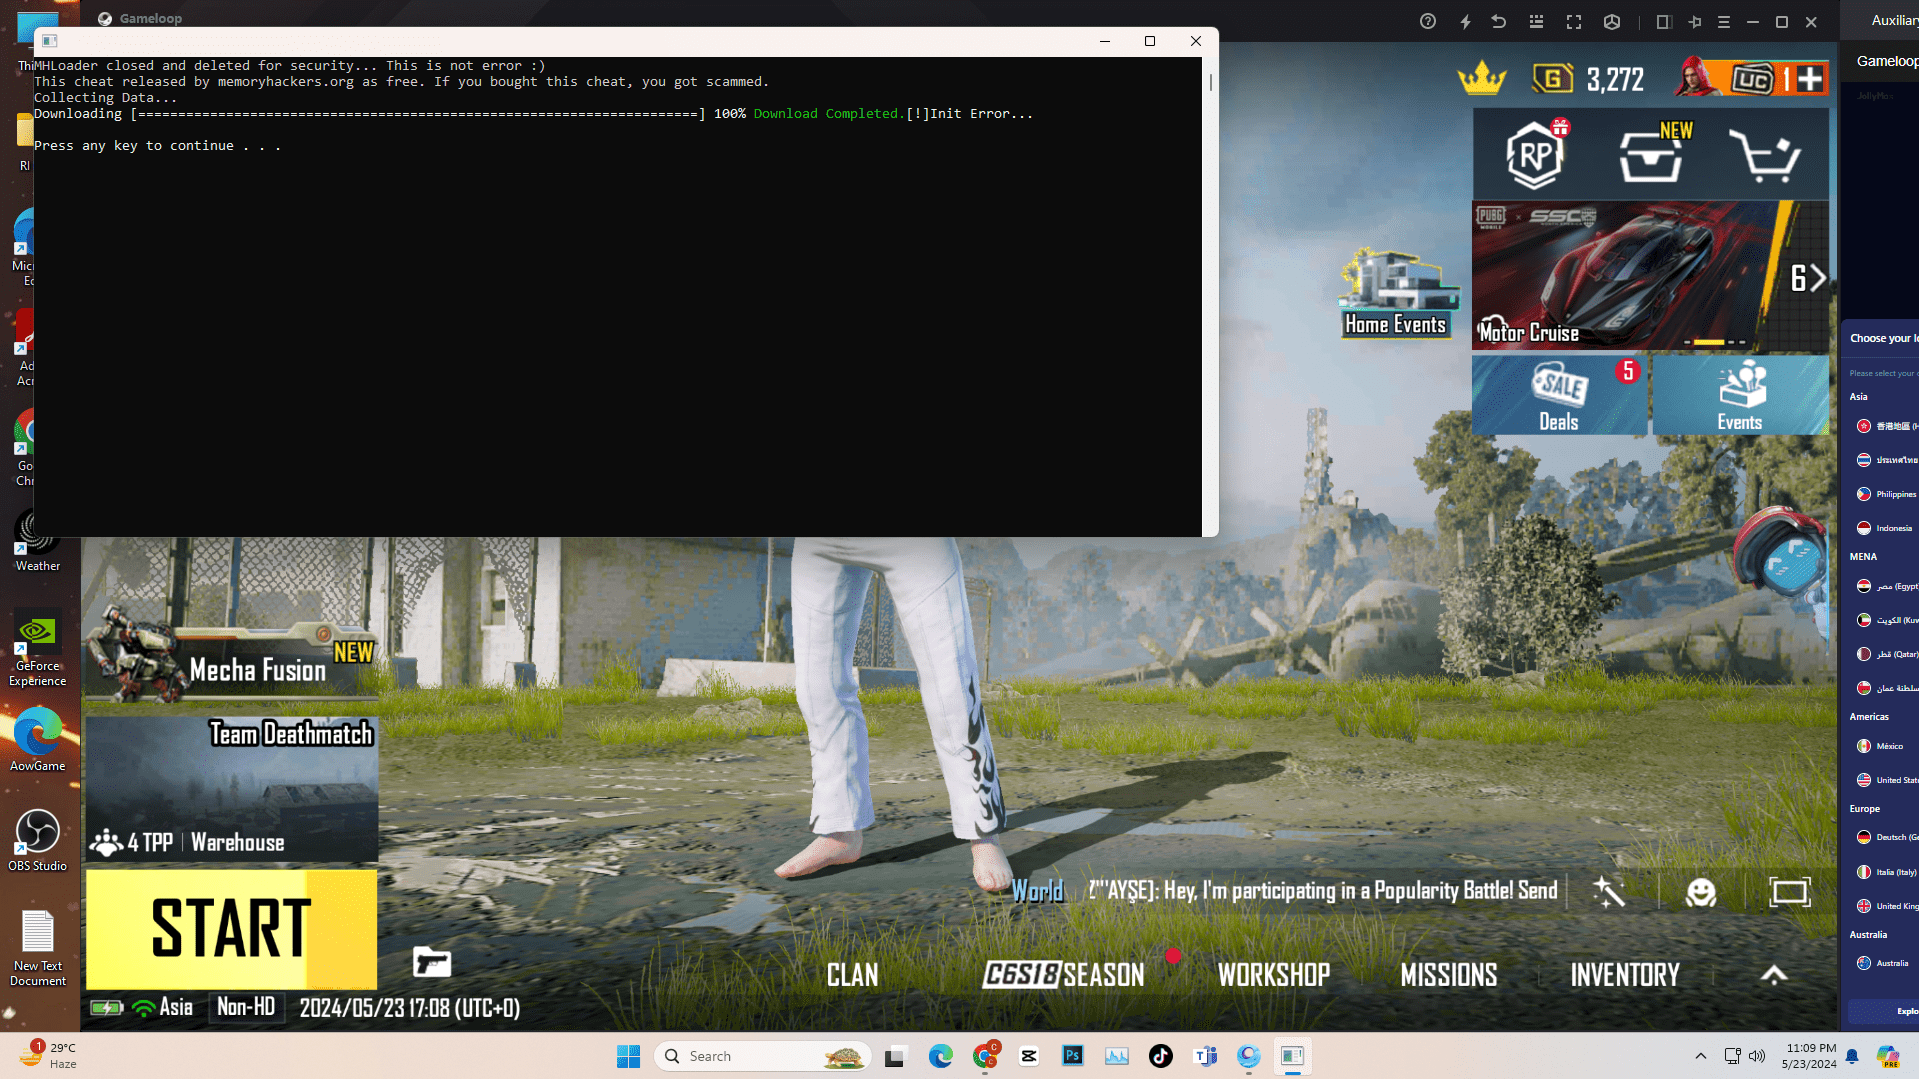This screenshot has height=1079, width=1919.
Task: Click the taskbar Search box
Action: click(762, 1056)
